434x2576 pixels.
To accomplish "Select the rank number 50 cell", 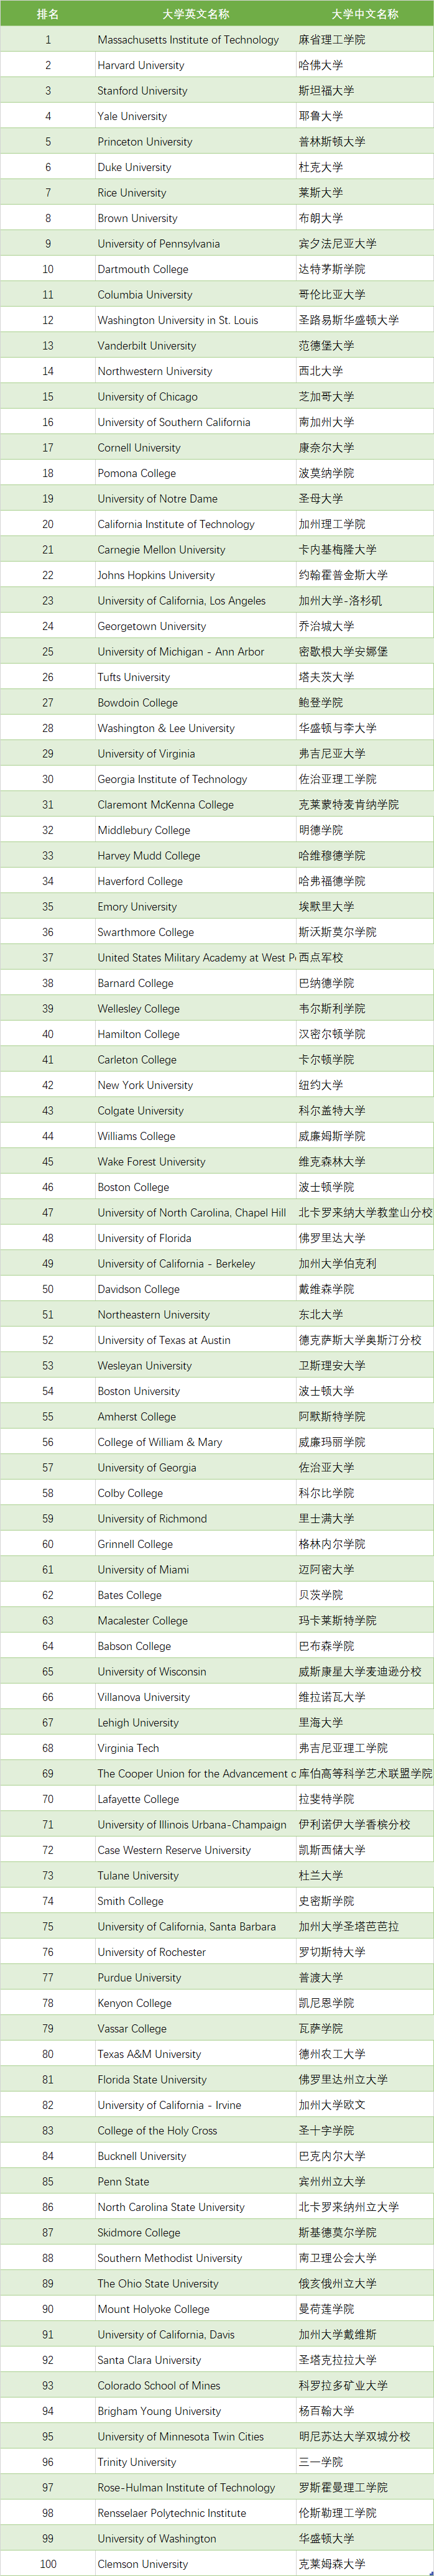I will pos(47,1289).
